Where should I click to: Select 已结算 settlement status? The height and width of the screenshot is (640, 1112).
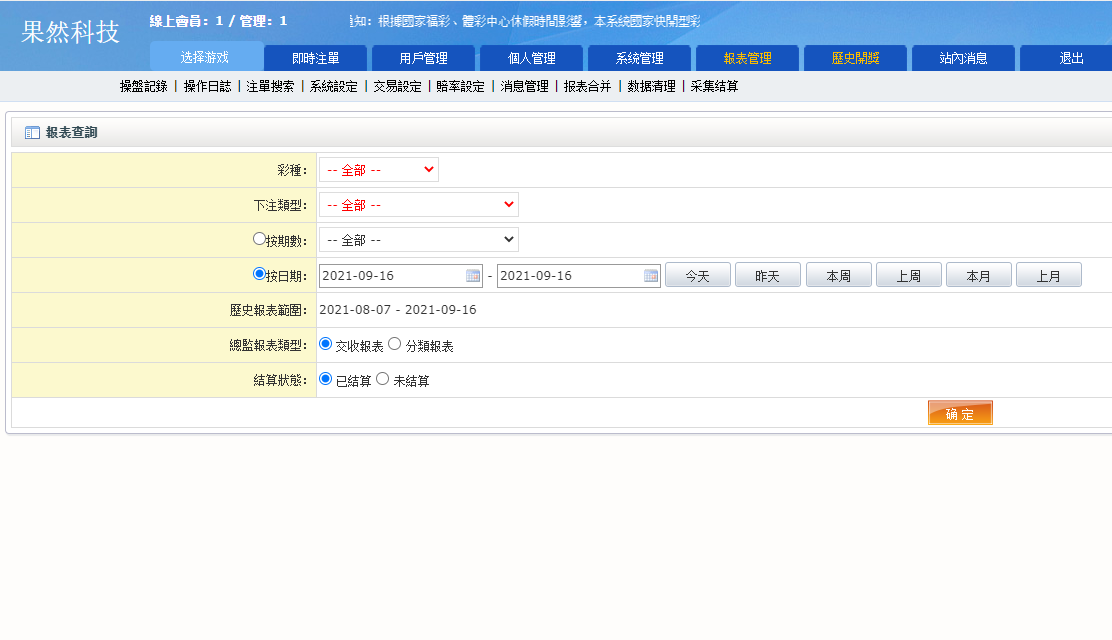(x=324, y=379)
